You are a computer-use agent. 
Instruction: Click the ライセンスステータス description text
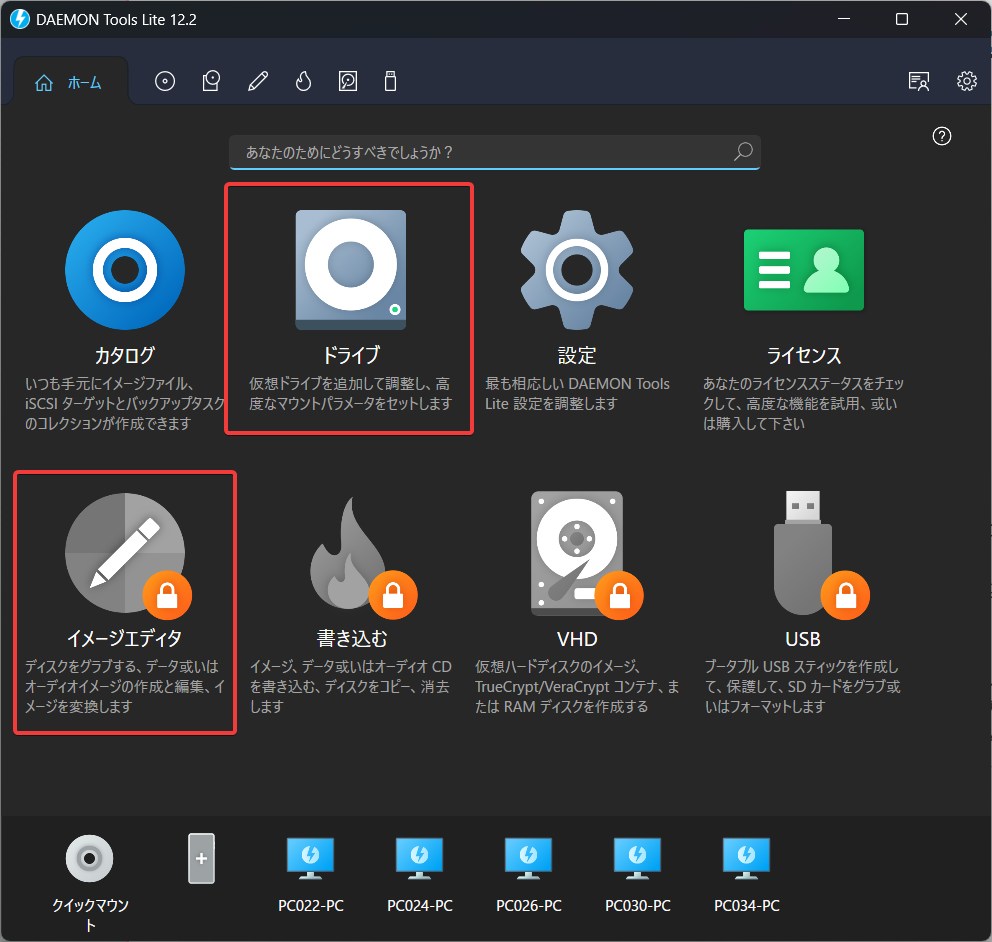(803, 404)
